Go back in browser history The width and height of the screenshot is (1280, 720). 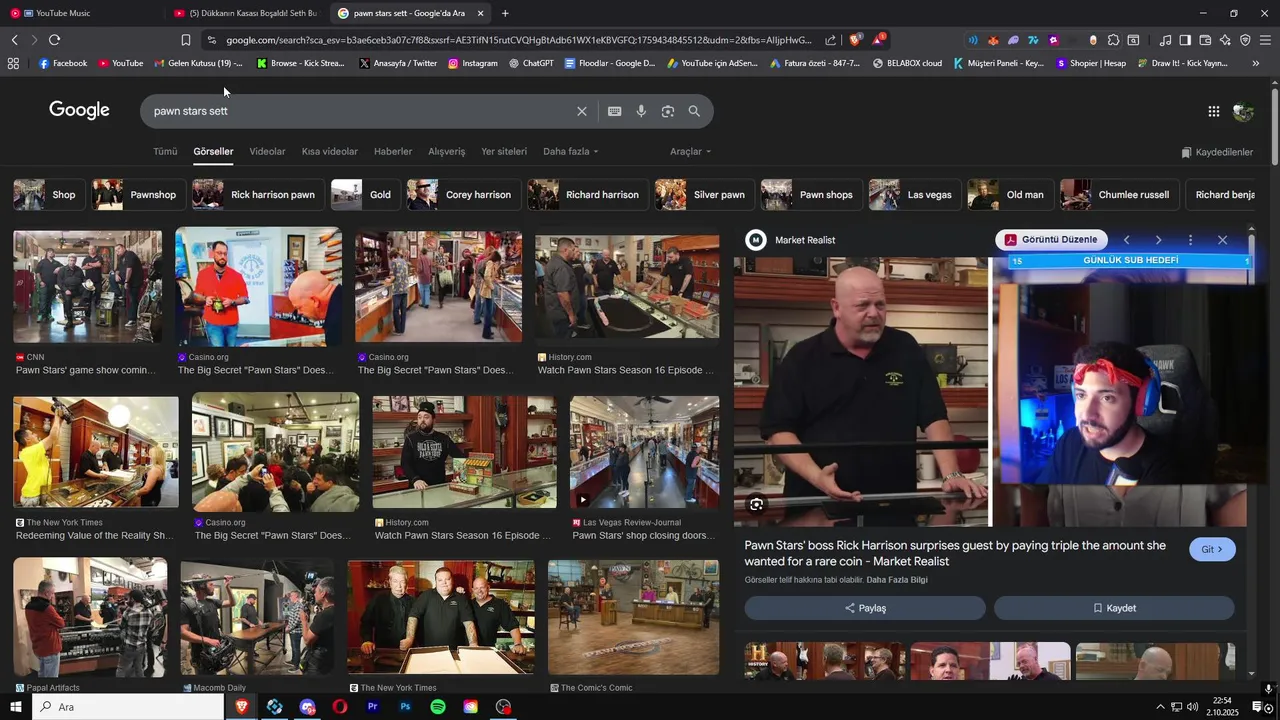(14, 40)
